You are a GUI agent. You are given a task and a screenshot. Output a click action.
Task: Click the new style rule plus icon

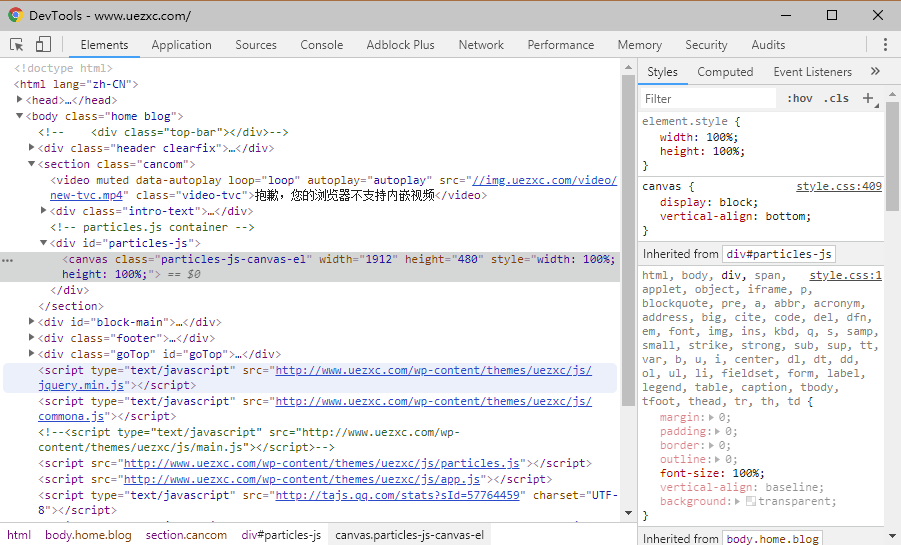(x=867, y=98)
